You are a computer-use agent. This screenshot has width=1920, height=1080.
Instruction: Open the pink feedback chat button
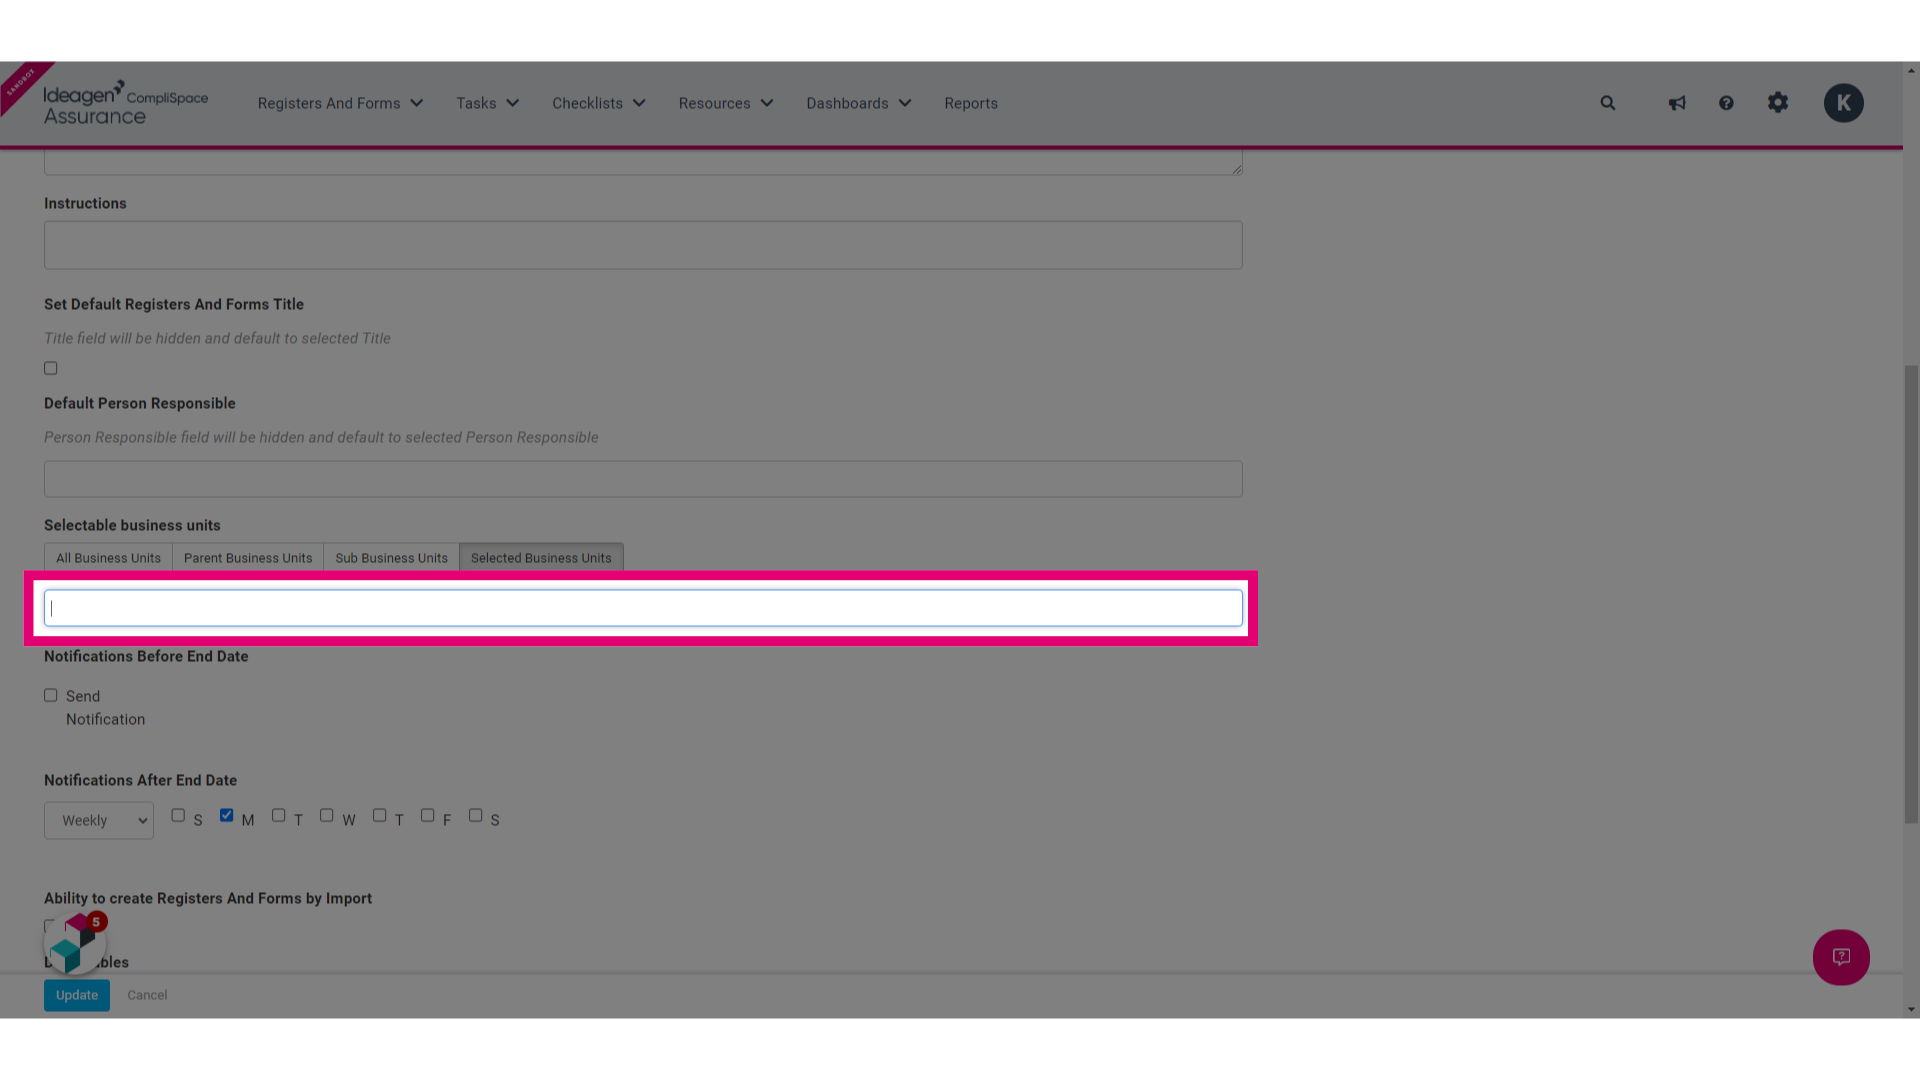[x=1841, y=957]
